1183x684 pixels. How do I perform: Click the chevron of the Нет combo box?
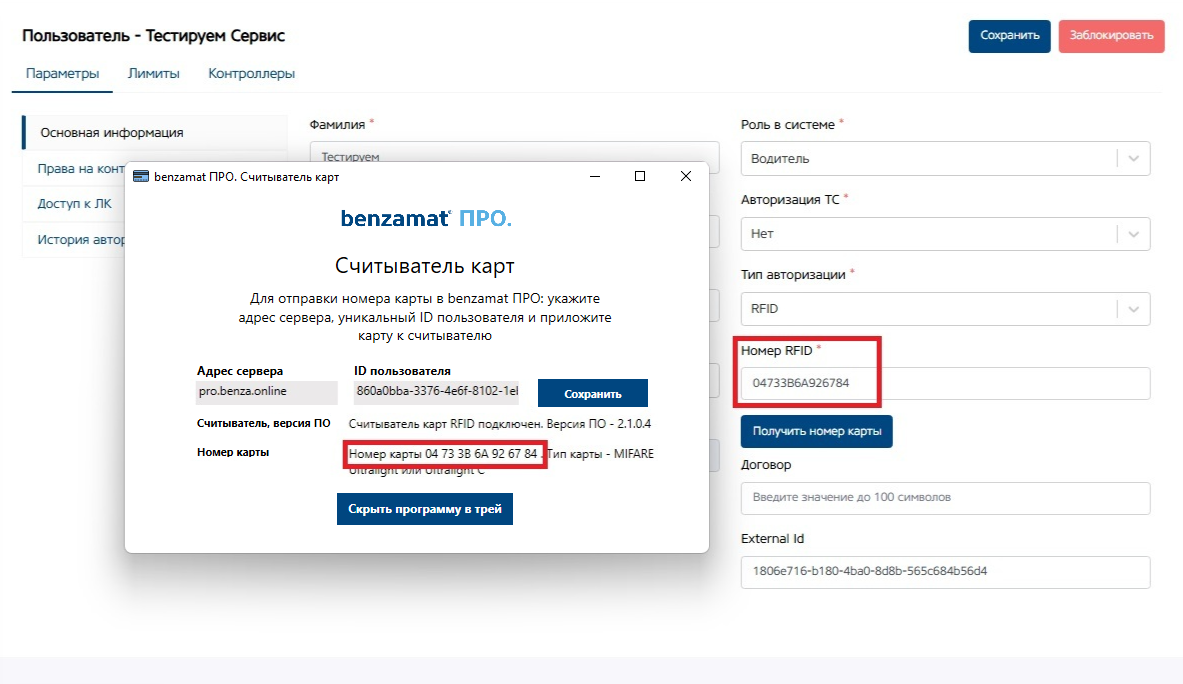[x=1133, y=234]
